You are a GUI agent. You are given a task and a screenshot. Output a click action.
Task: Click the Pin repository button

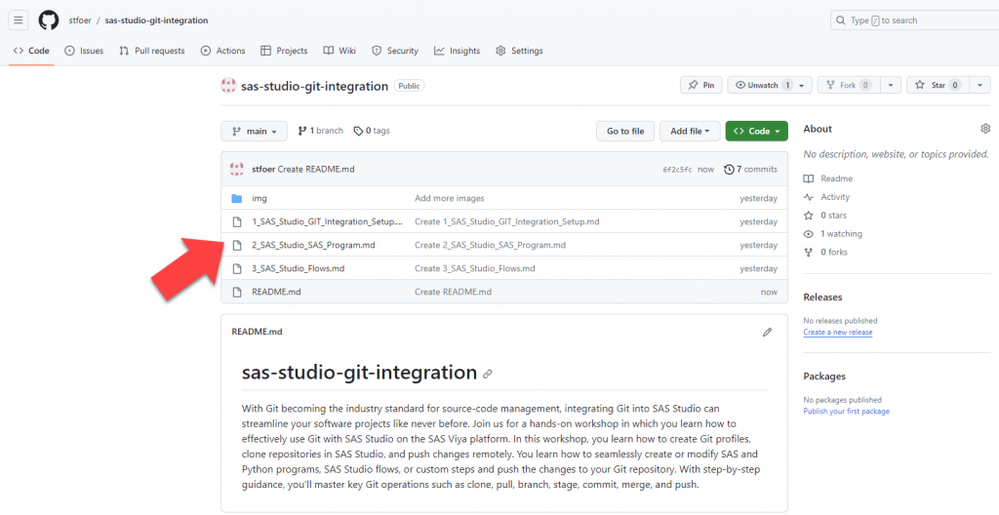(700, 86)
